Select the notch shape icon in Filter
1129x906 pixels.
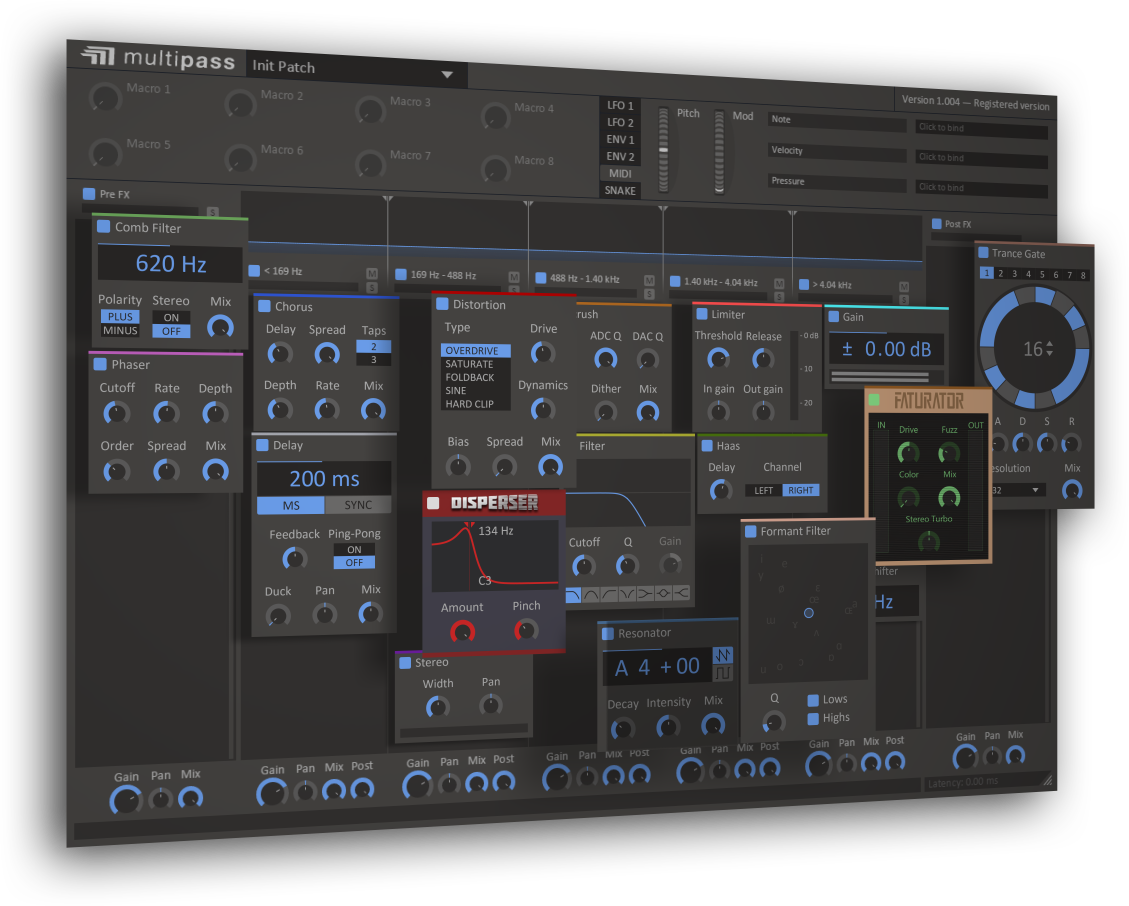[626, 592]
